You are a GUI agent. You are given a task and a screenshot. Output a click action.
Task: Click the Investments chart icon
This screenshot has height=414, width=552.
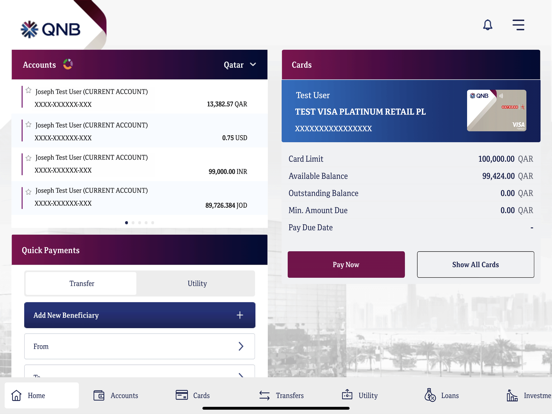point(512,395)
